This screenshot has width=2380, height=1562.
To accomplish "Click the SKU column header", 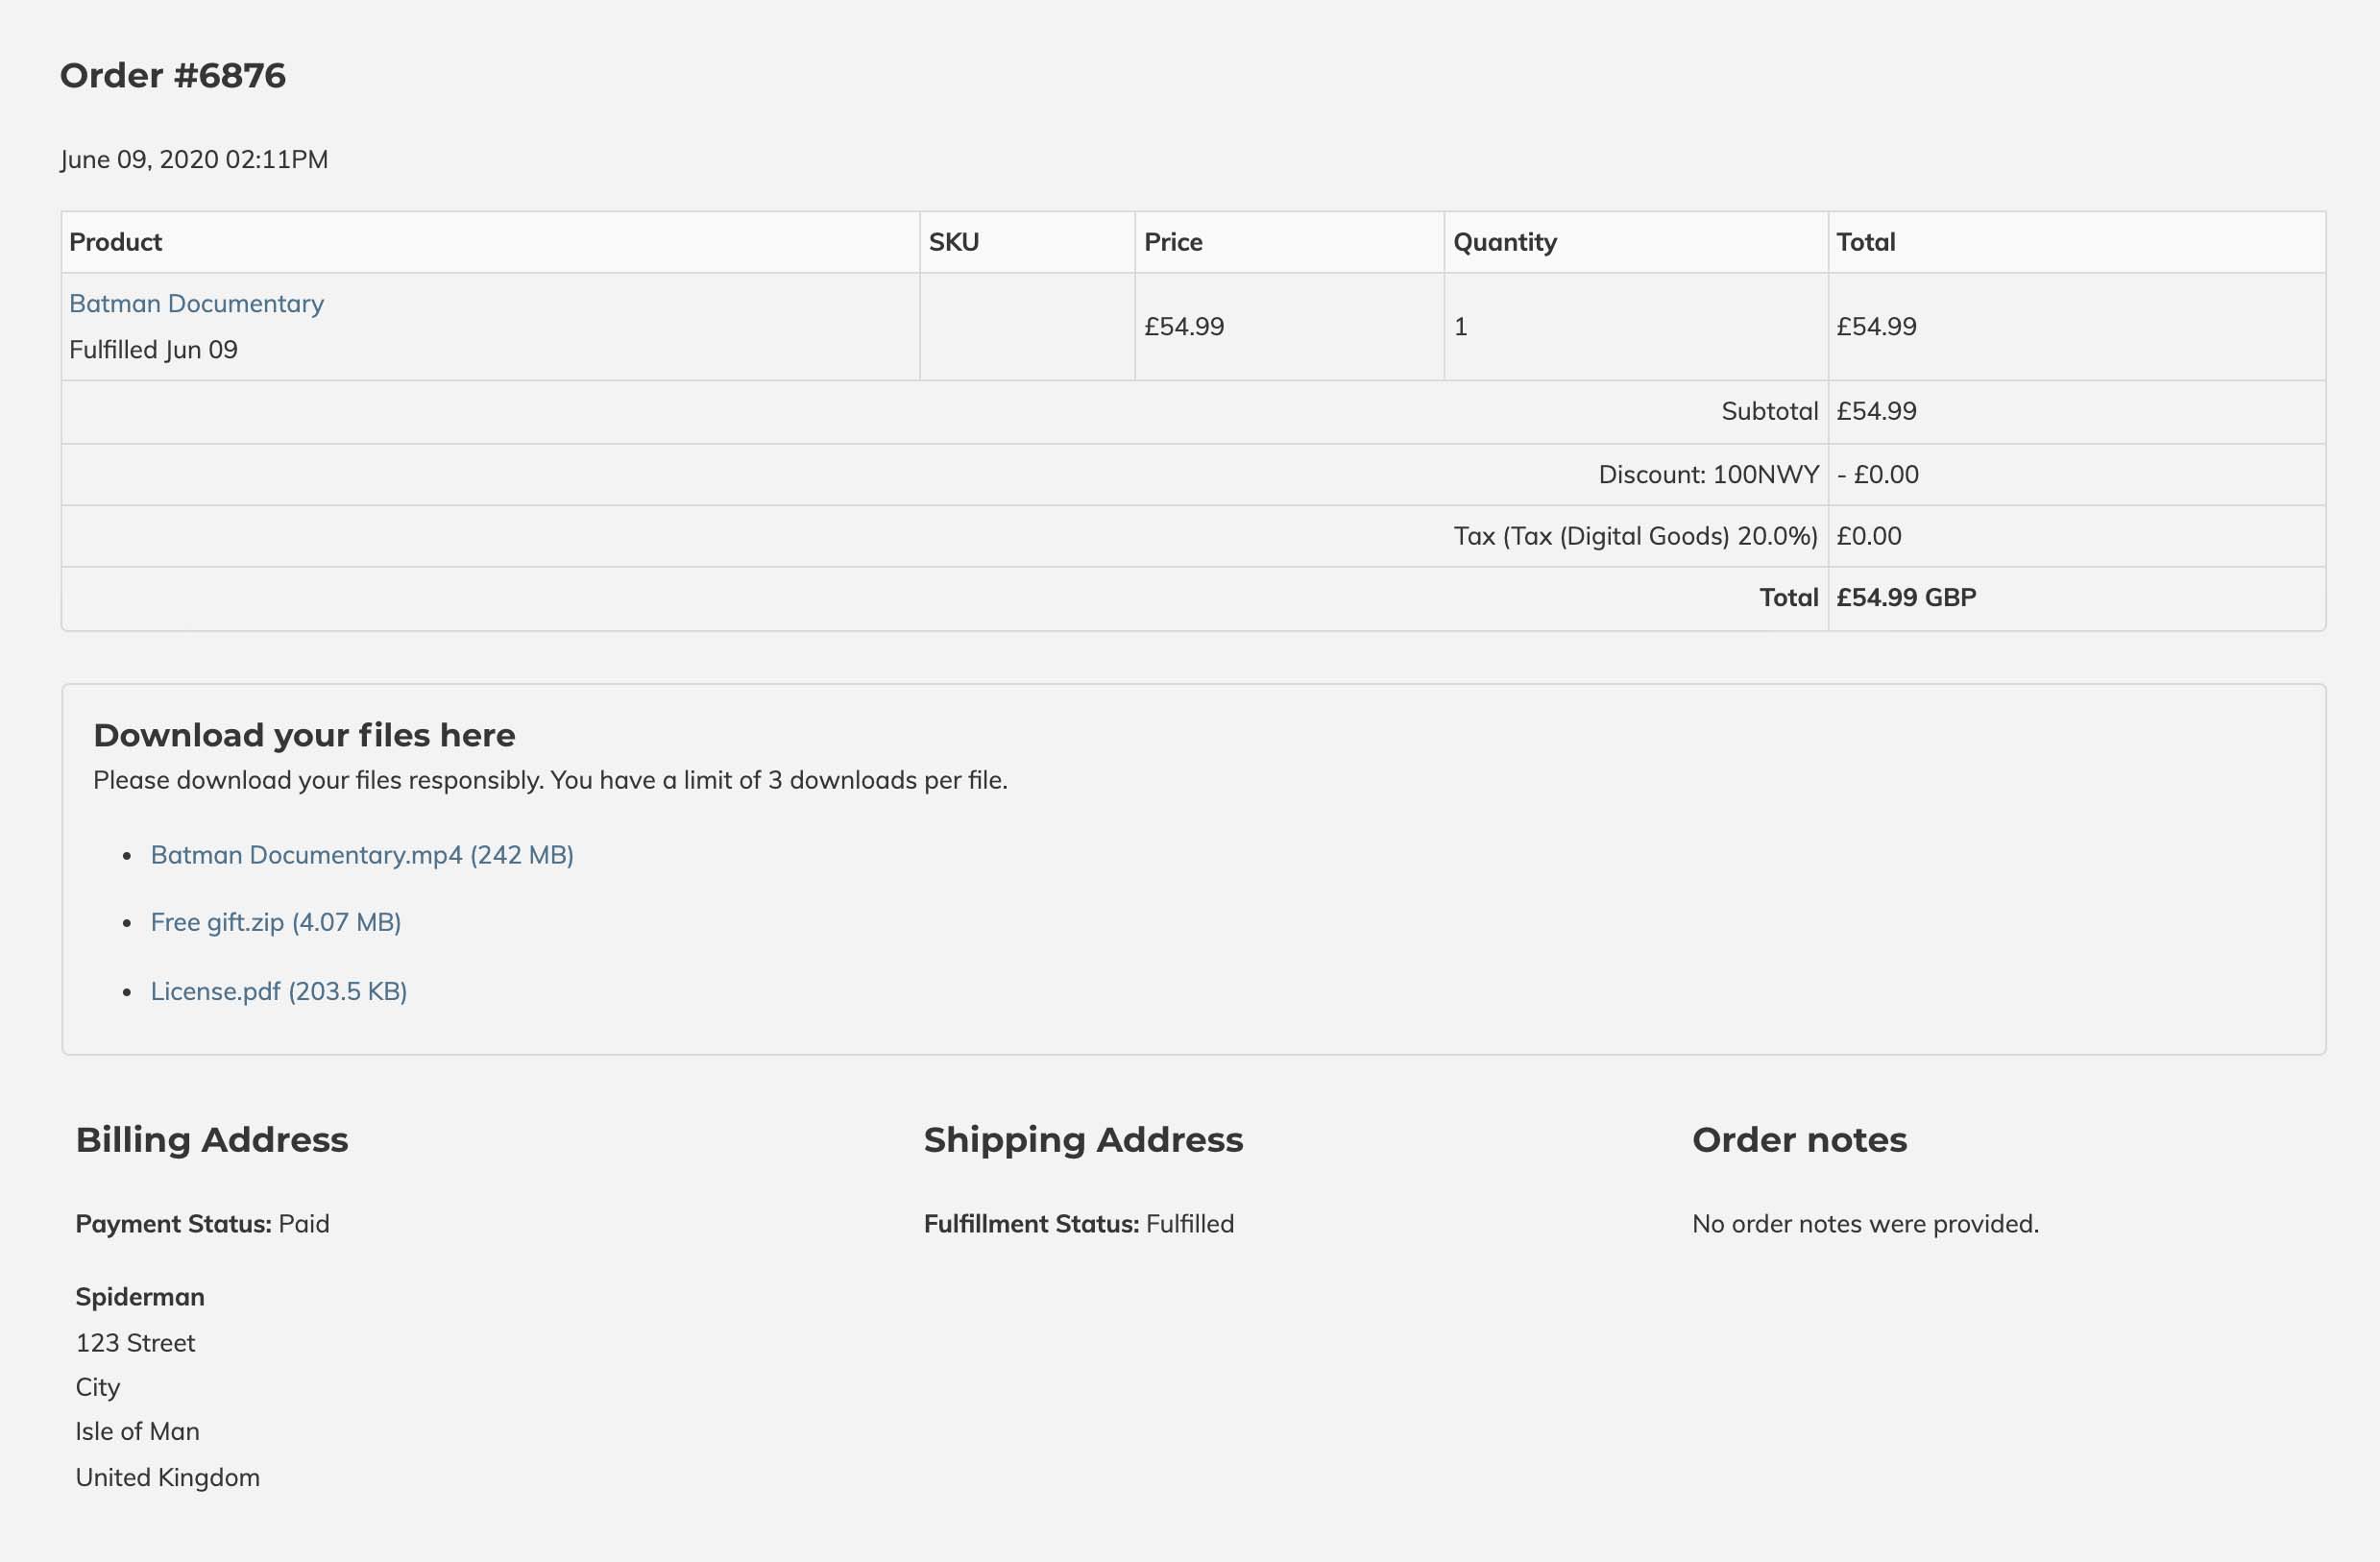I will pos(953,242).
